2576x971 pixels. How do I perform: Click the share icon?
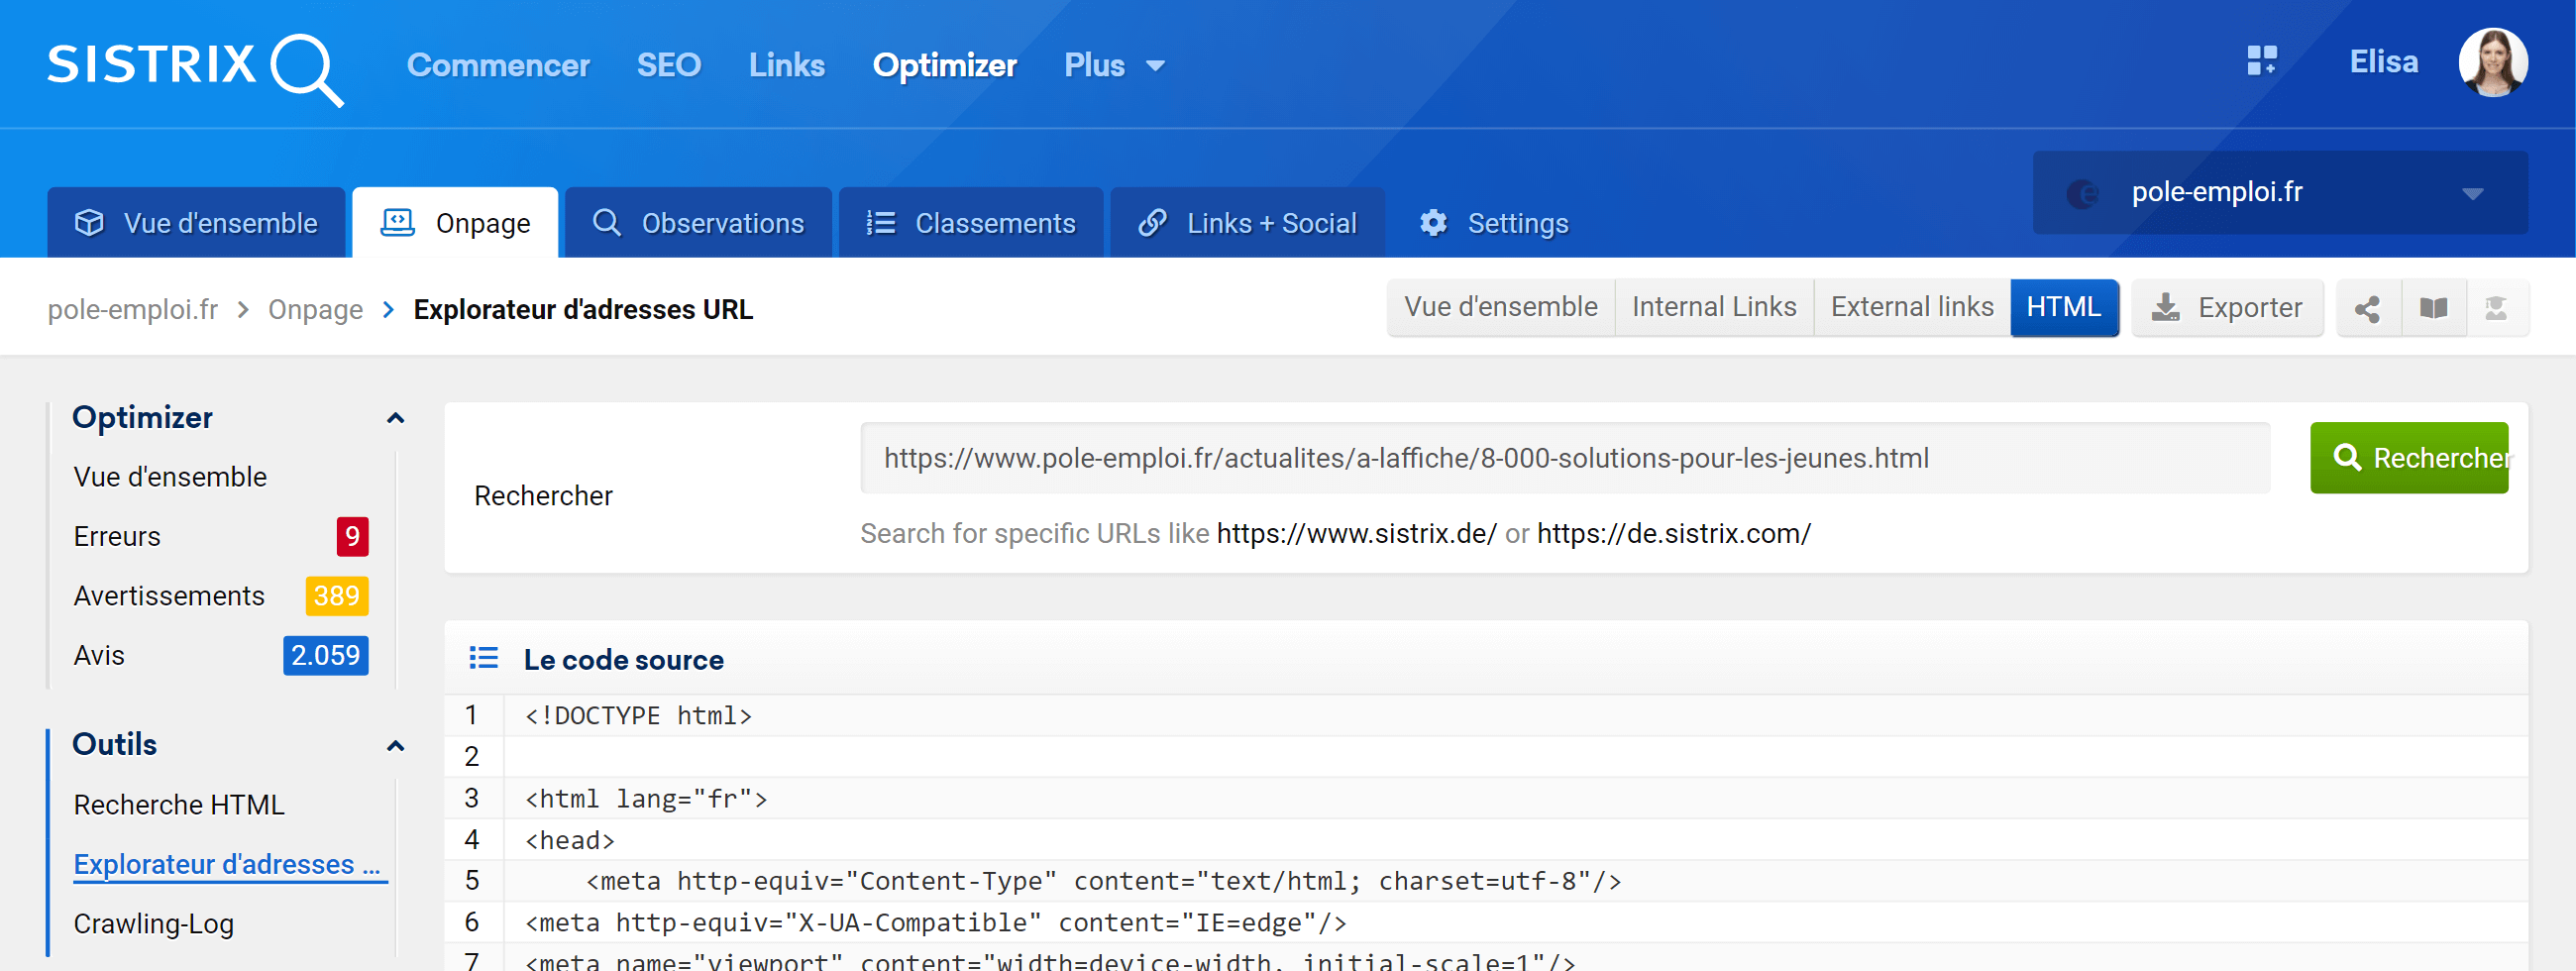click(x=2367, y=308)
